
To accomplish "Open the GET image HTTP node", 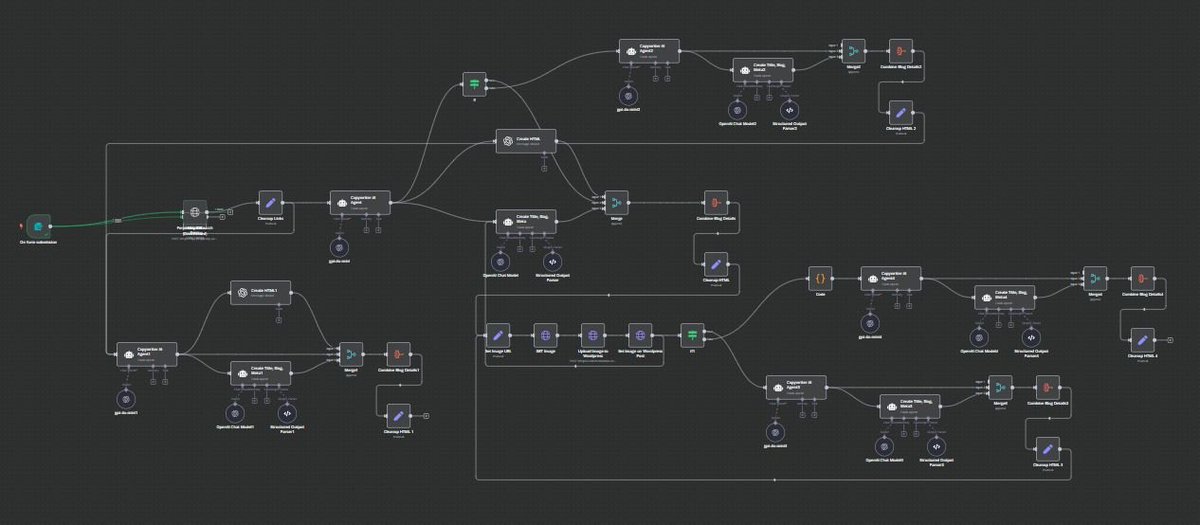I will click(x=545, y=334).
